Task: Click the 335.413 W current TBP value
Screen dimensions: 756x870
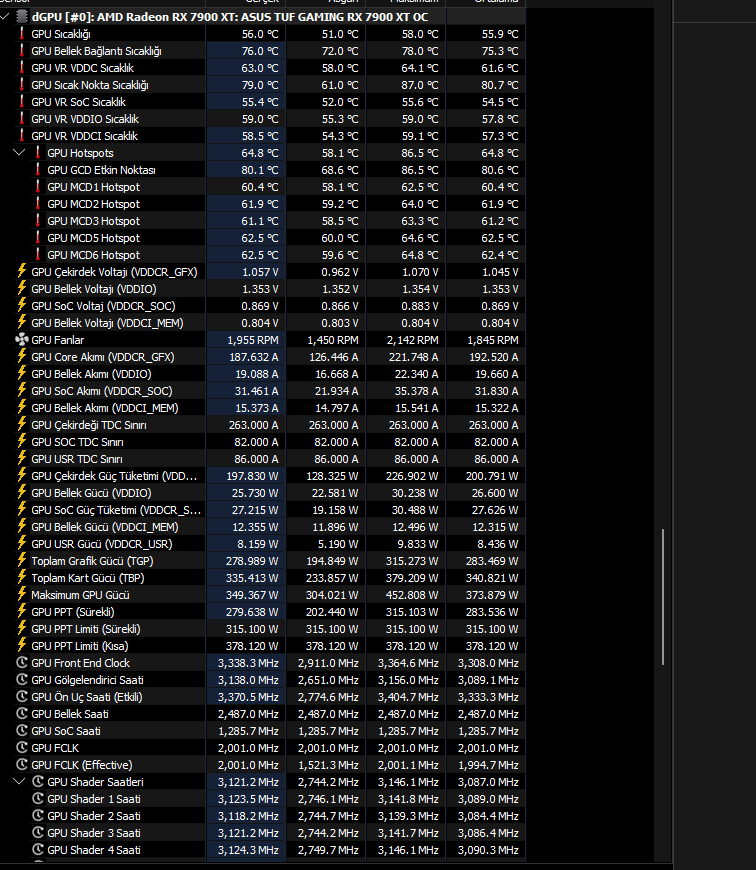Action: point(252,578)
